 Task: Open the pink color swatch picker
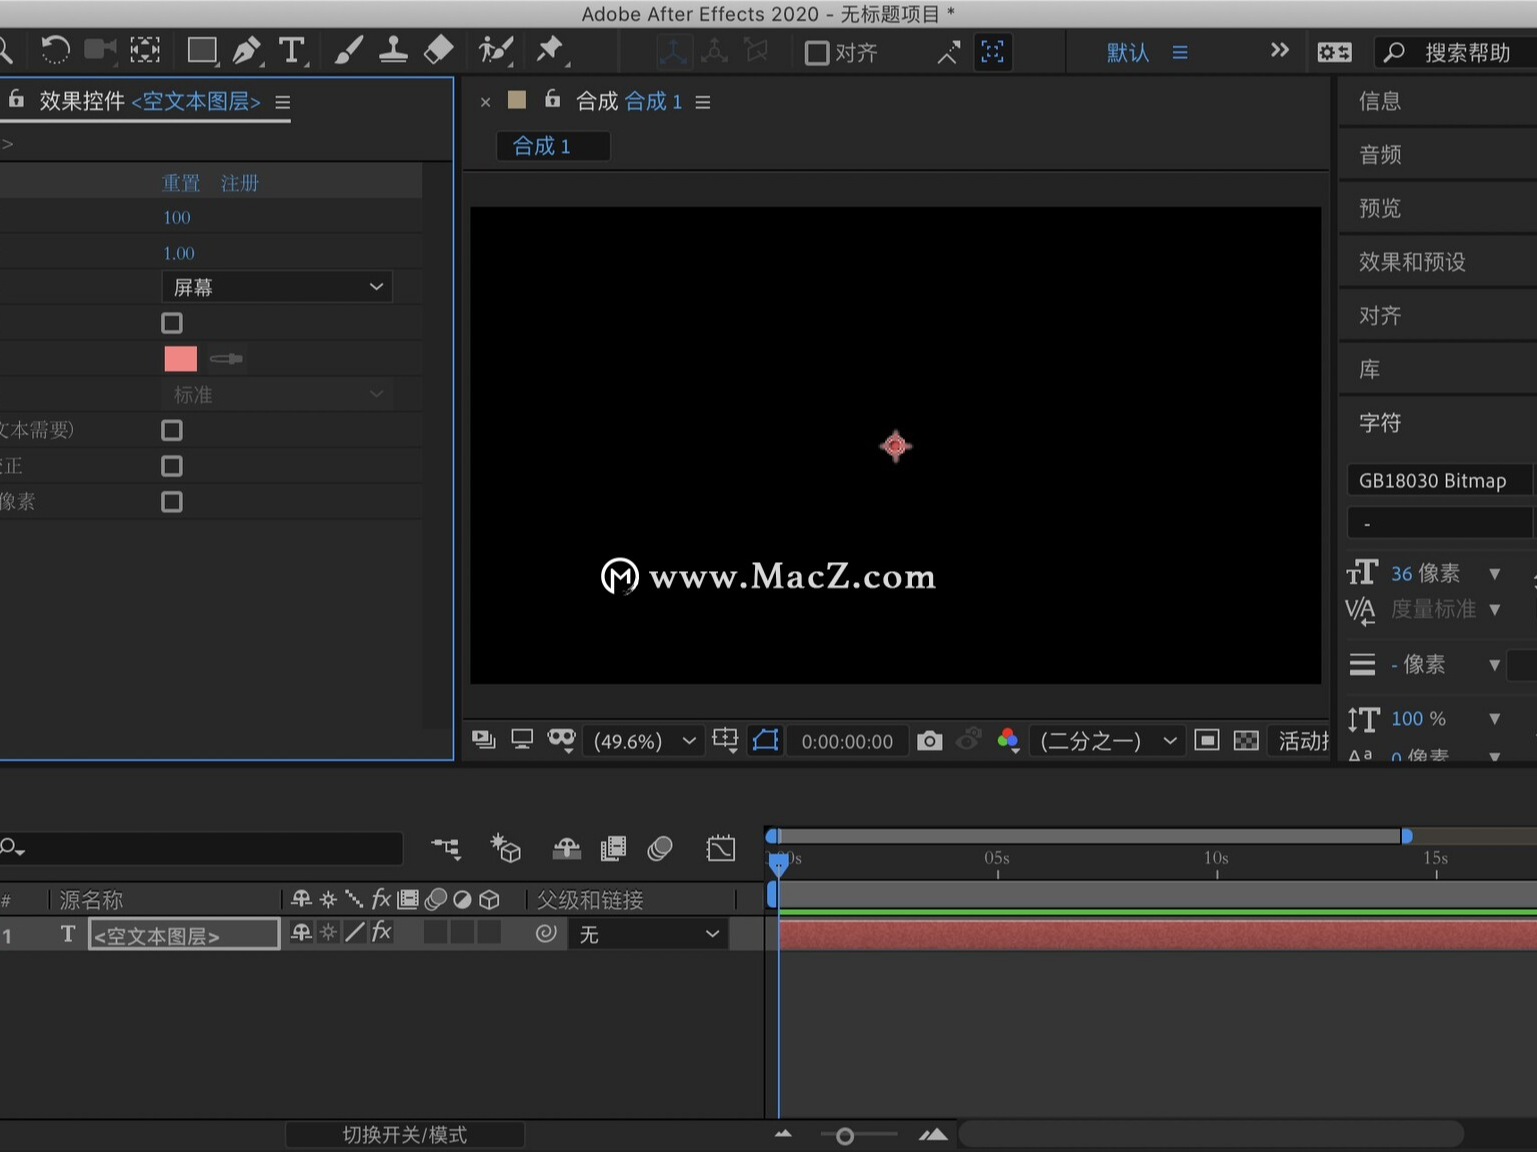point(181,358)
